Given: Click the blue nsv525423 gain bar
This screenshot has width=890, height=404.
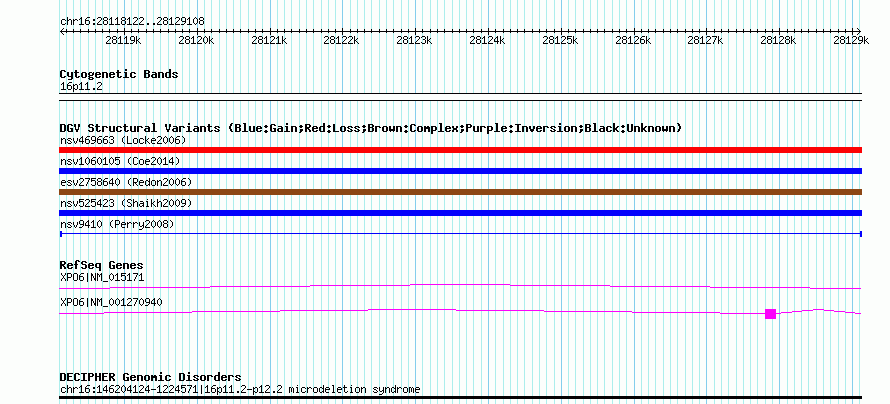Looking at the screenshot, I should pyautogui.click(x=460, y=213).
